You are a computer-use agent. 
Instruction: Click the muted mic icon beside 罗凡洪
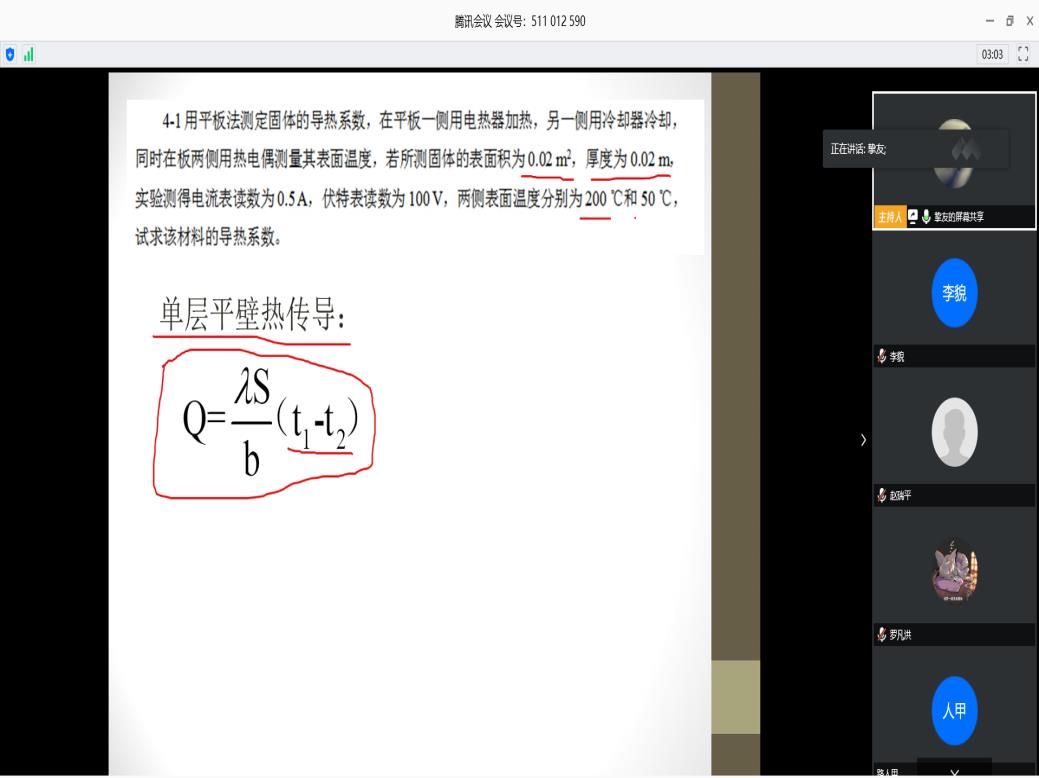pyautogui.click(x=881, y=634)
